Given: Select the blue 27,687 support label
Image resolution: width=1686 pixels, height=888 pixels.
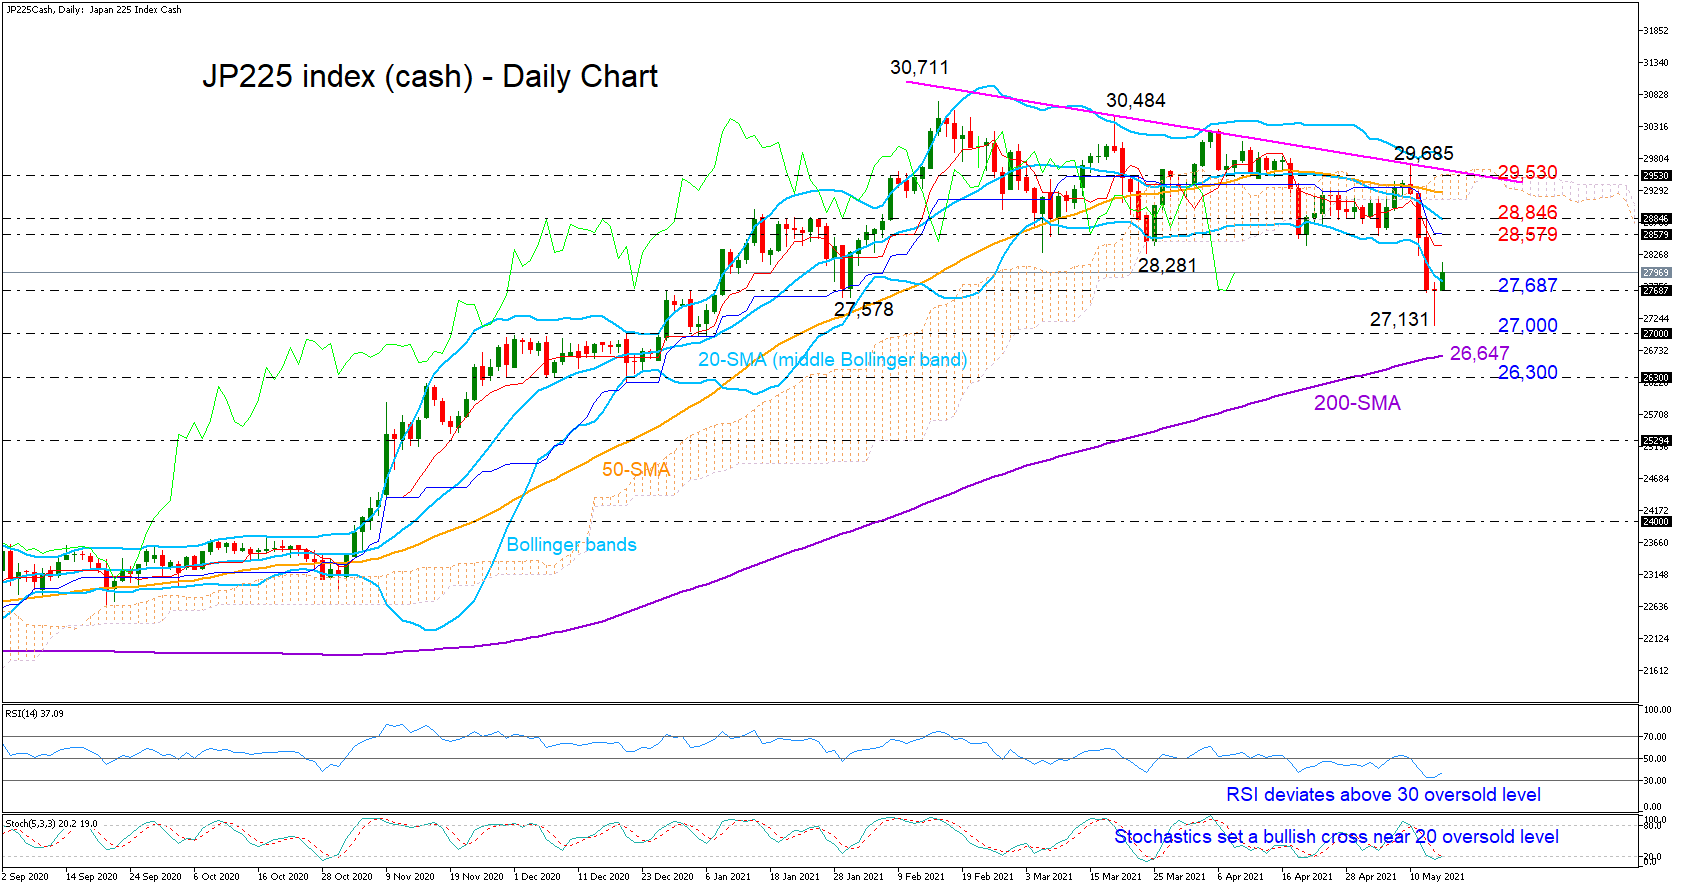Looking at the screenshot, I should pos(1527,286).
